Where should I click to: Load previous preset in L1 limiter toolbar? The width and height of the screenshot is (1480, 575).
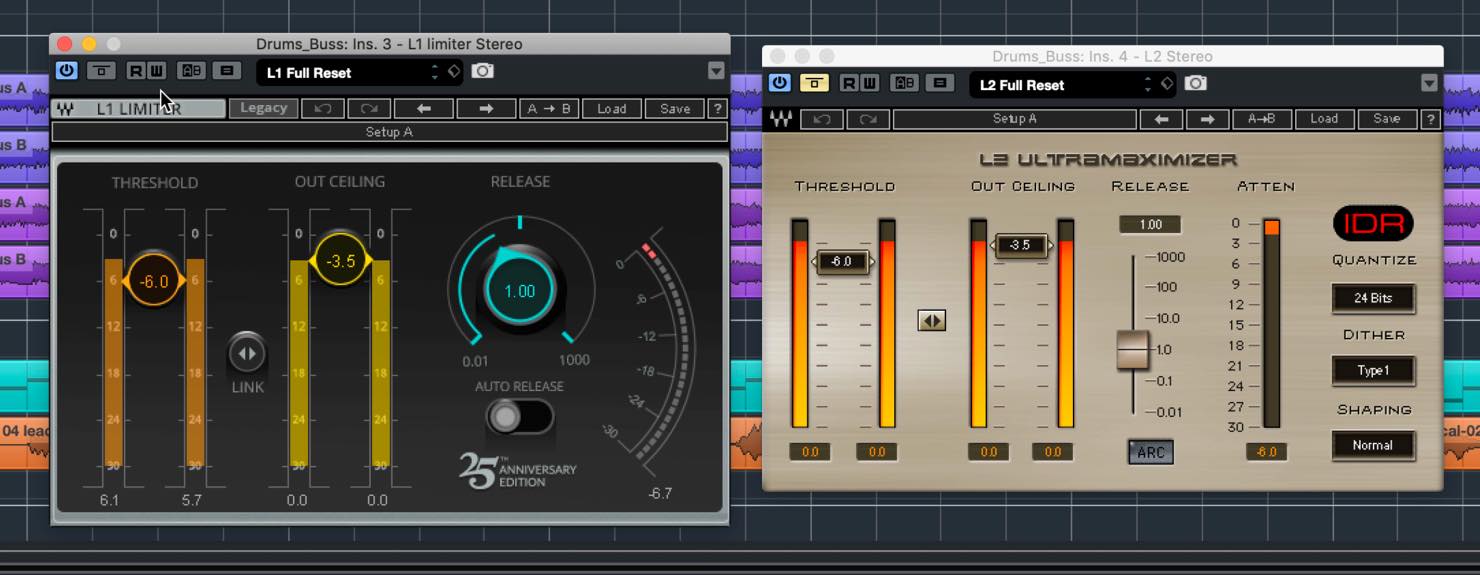point(424,108)
